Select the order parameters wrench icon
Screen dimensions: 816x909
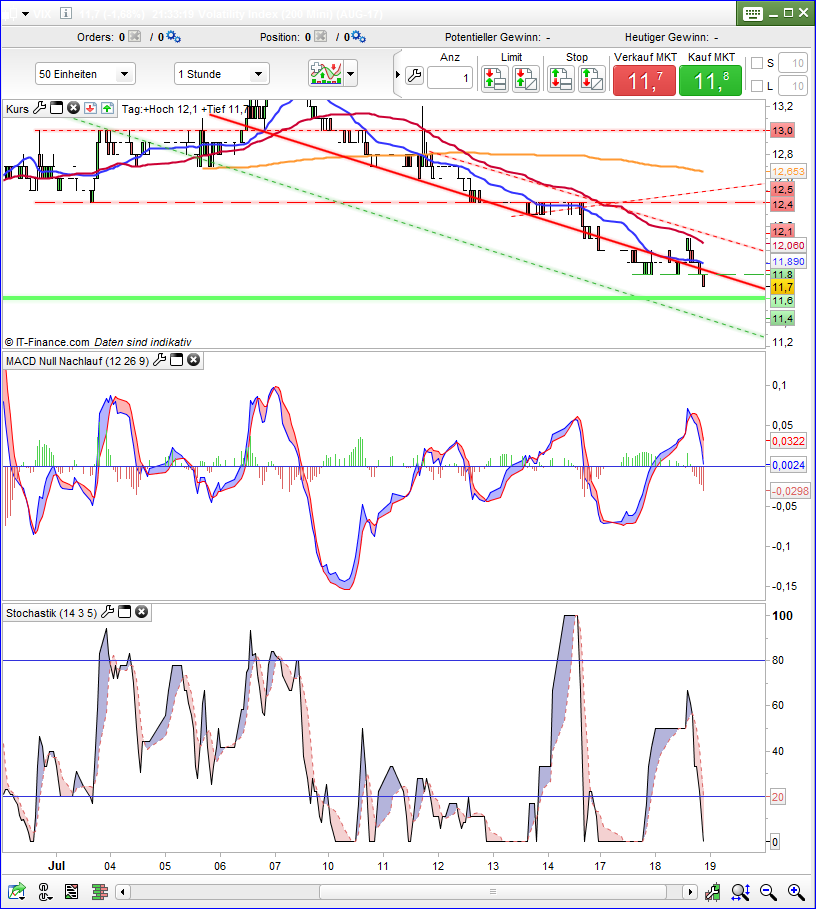point(413,75)
